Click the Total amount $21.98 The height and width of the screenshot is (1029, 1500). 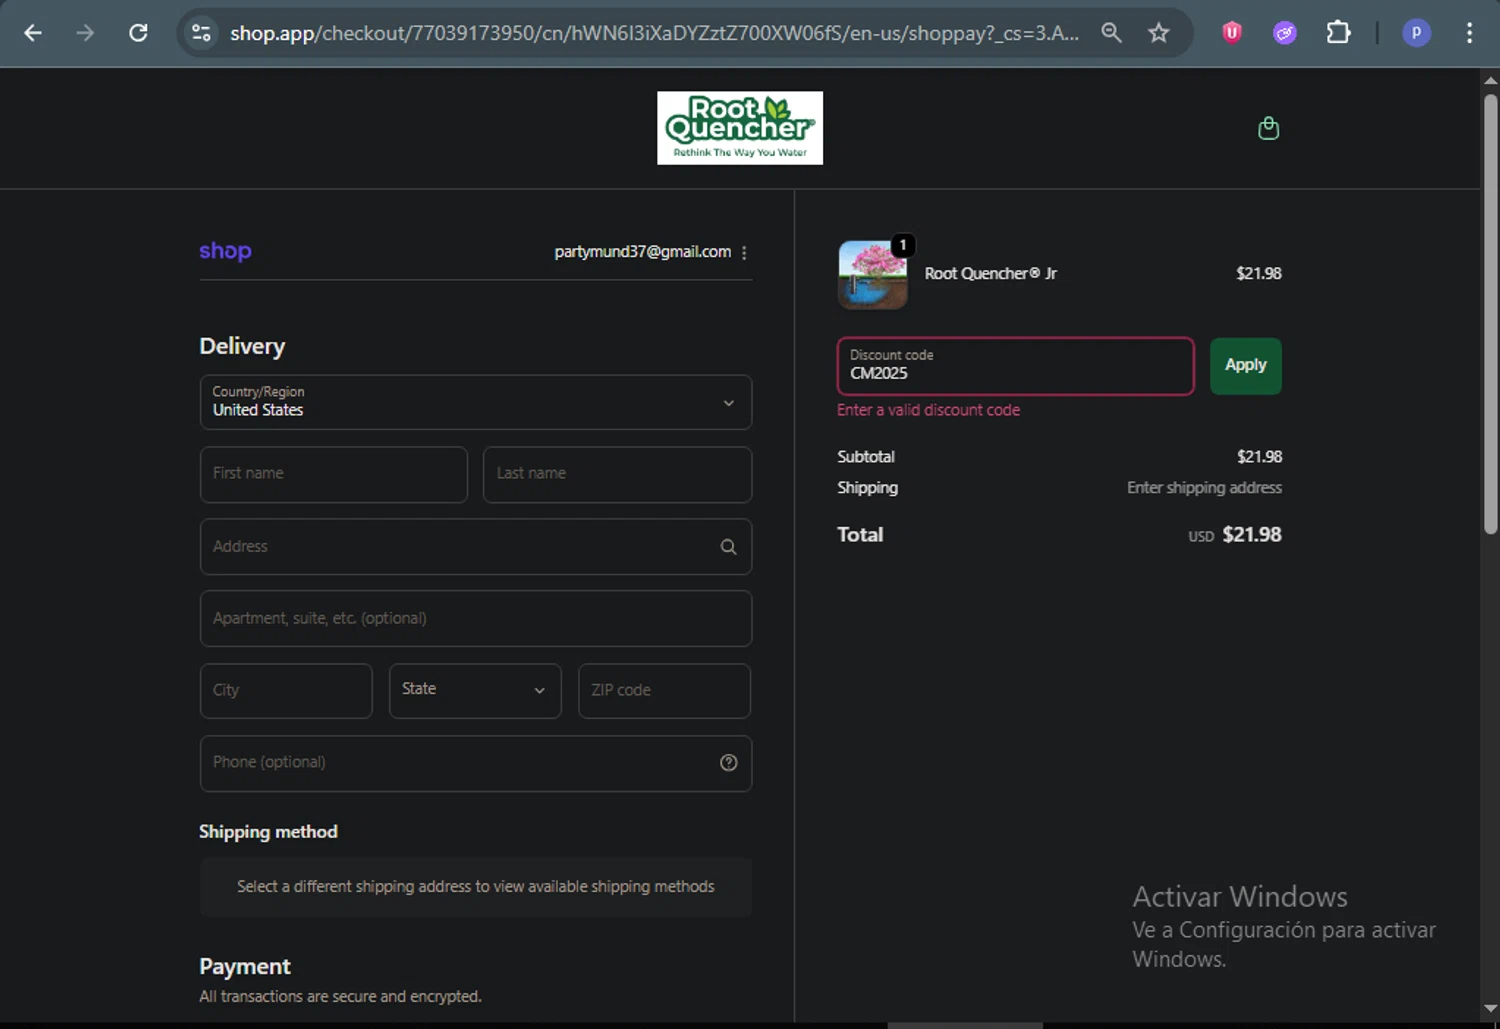1251,535
